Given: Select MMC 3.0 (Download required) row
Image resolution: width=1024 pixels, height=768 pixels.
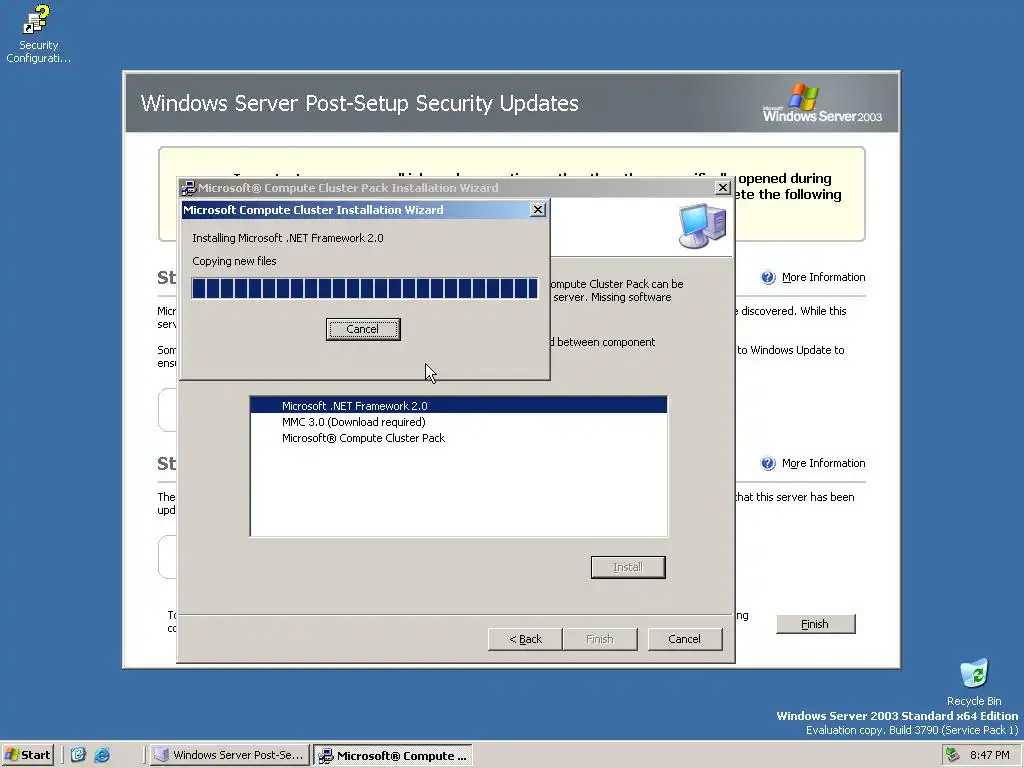Looking at the screenshot, I should [458, 422].
